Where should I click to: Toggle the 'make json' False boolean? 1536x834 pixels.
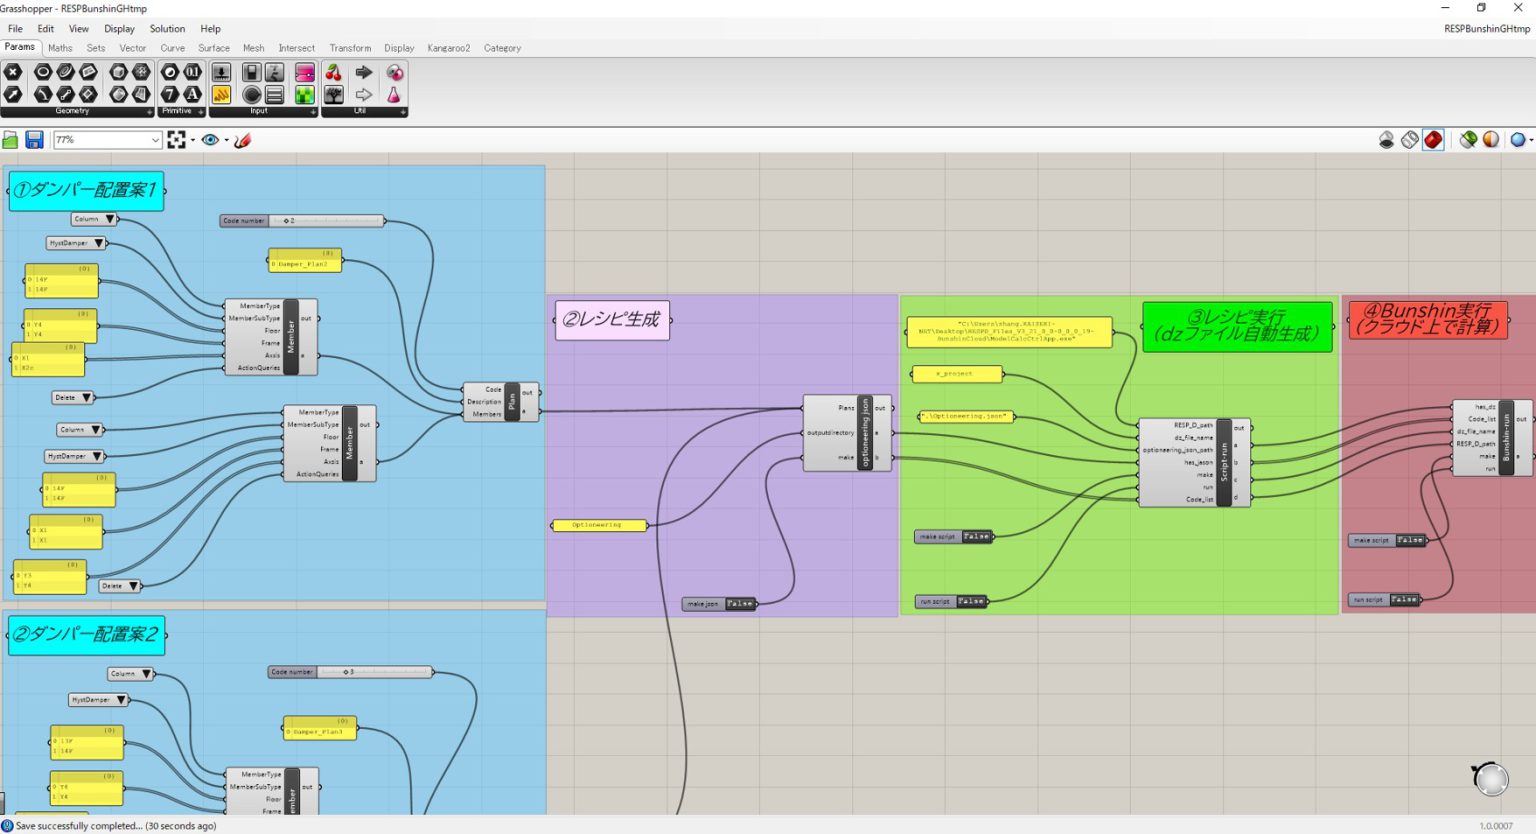coord(740,604)
